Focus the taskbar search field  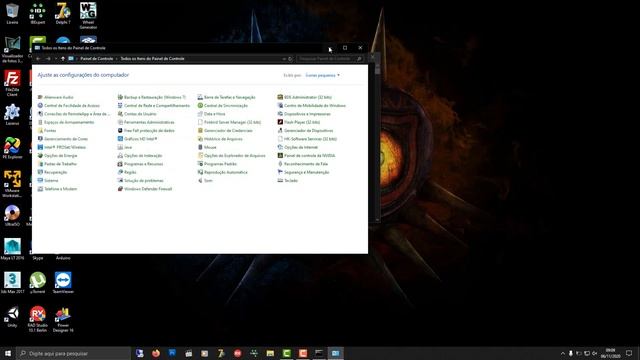(x=73, y=353)
